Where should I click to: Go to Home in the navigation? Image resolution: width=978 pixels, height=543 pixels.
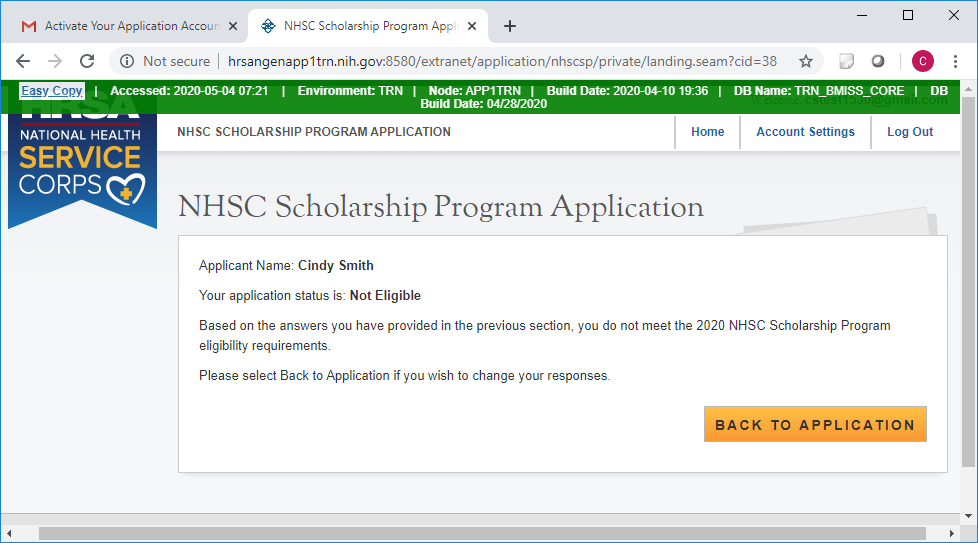(707, 132)
